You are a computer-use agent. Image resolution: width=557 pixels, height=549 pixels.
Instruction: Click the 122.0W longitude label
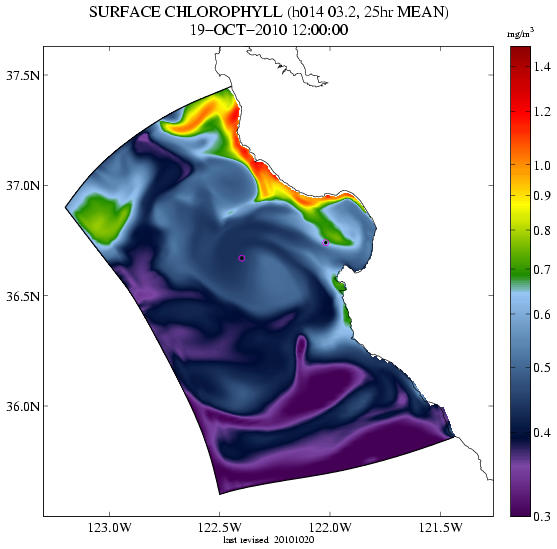(x=330, y=527)
